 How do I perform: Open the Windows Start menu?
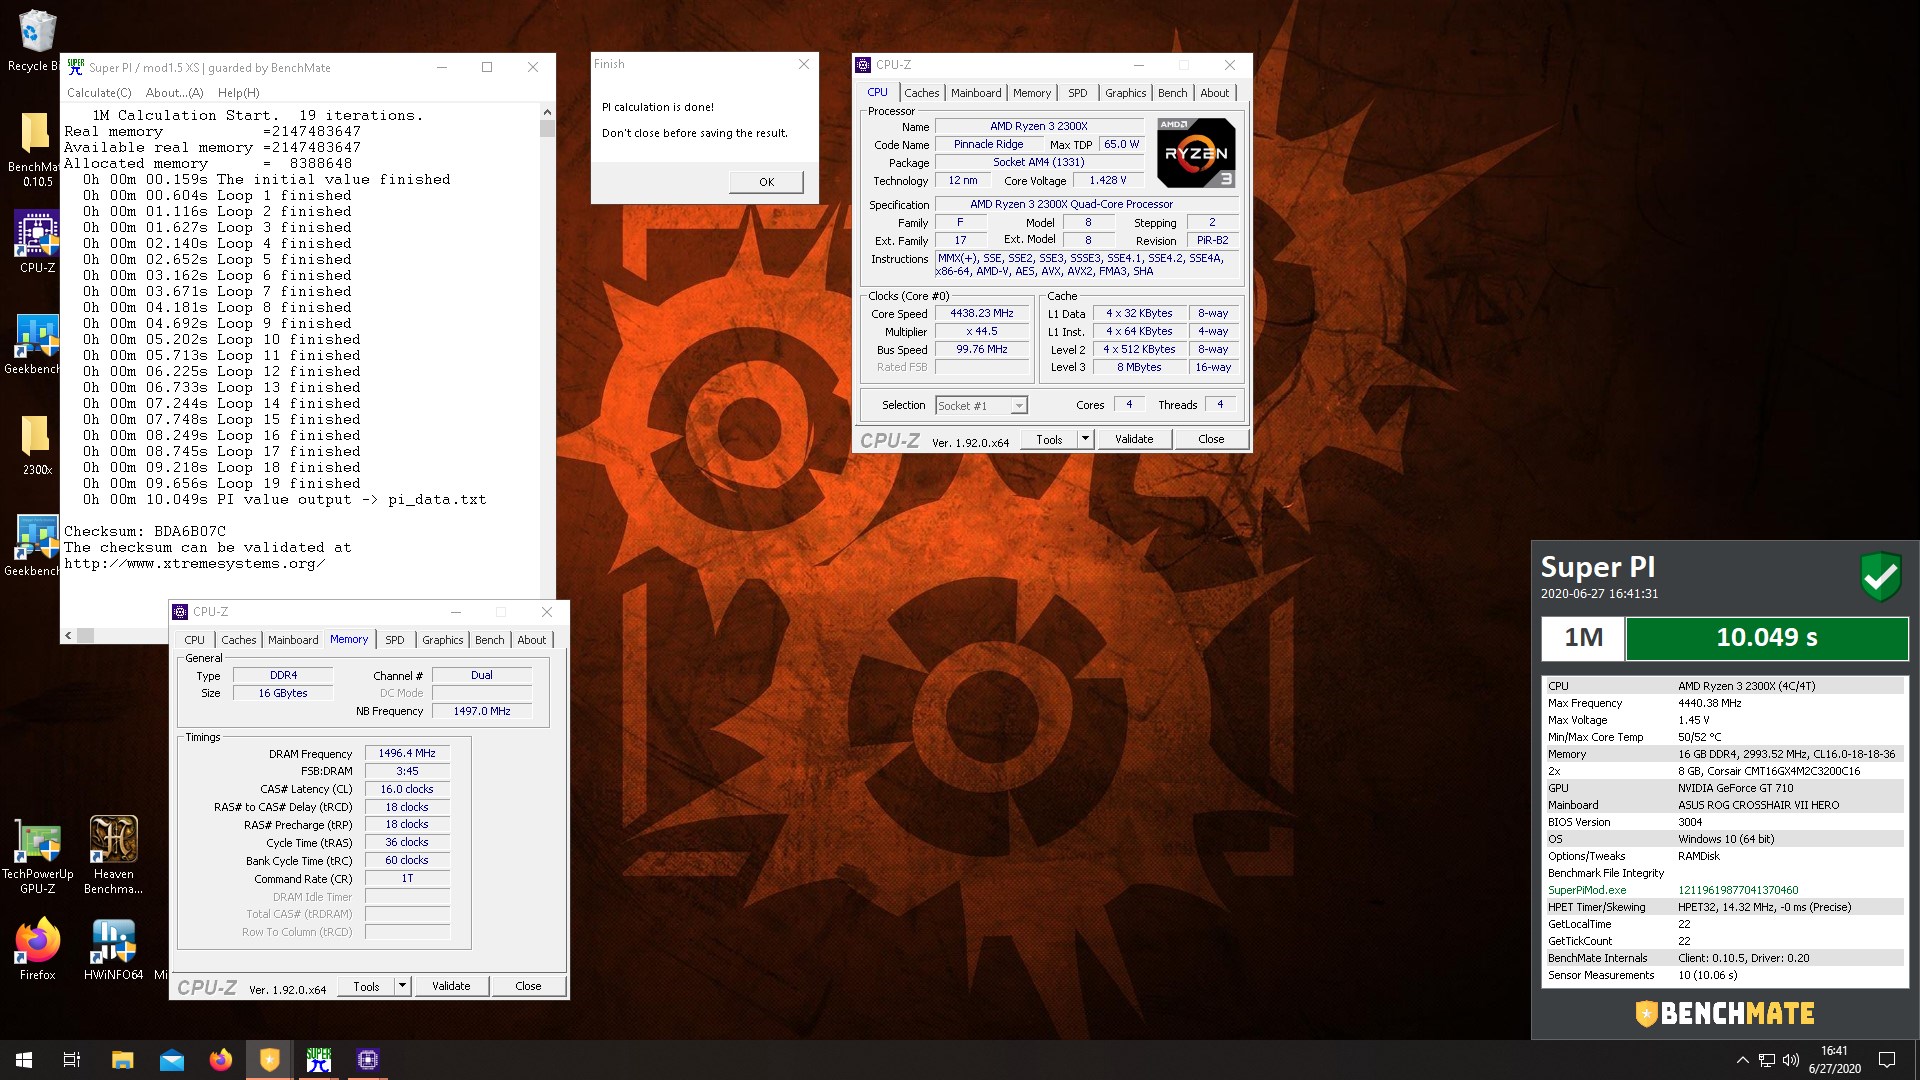(24, 1060)
